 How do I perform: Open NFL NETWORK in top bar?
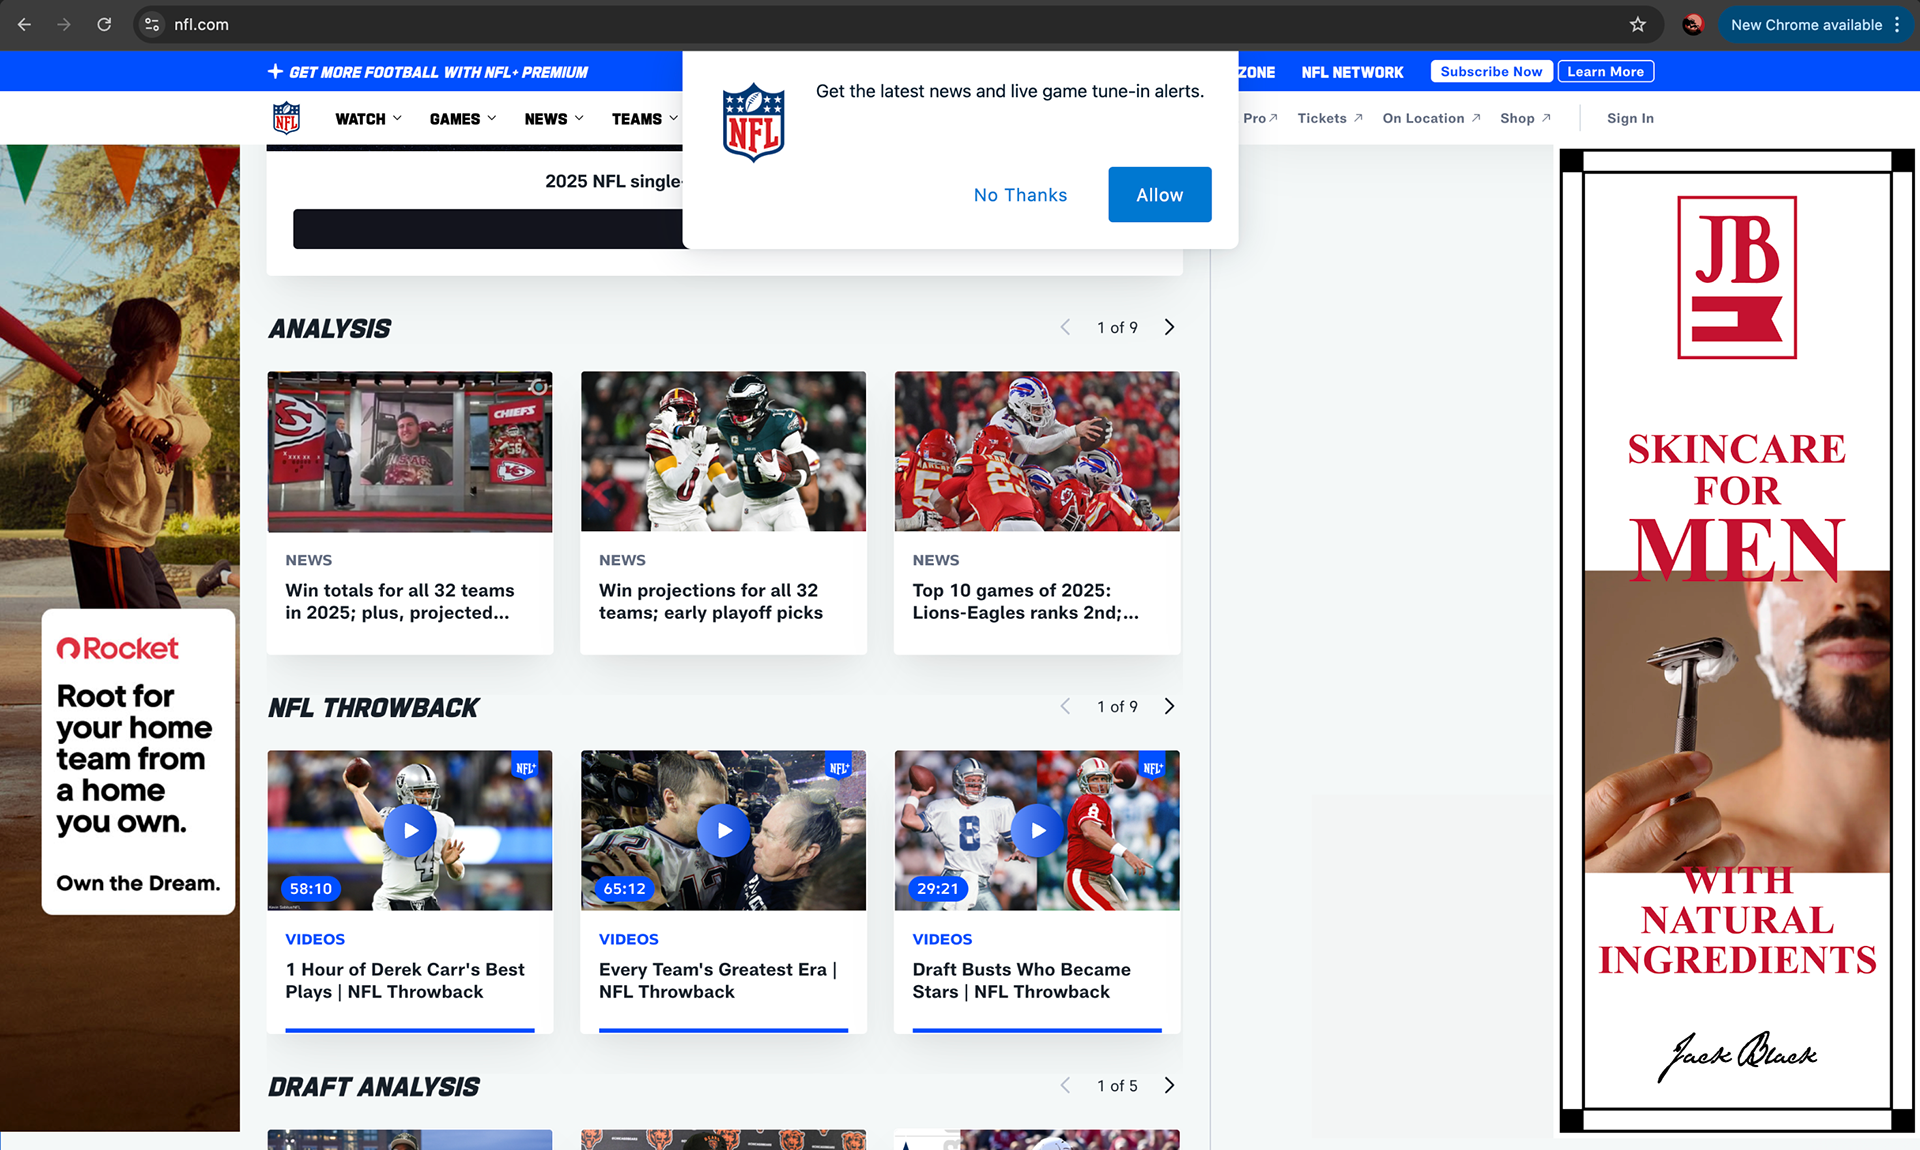[1352, 72]
